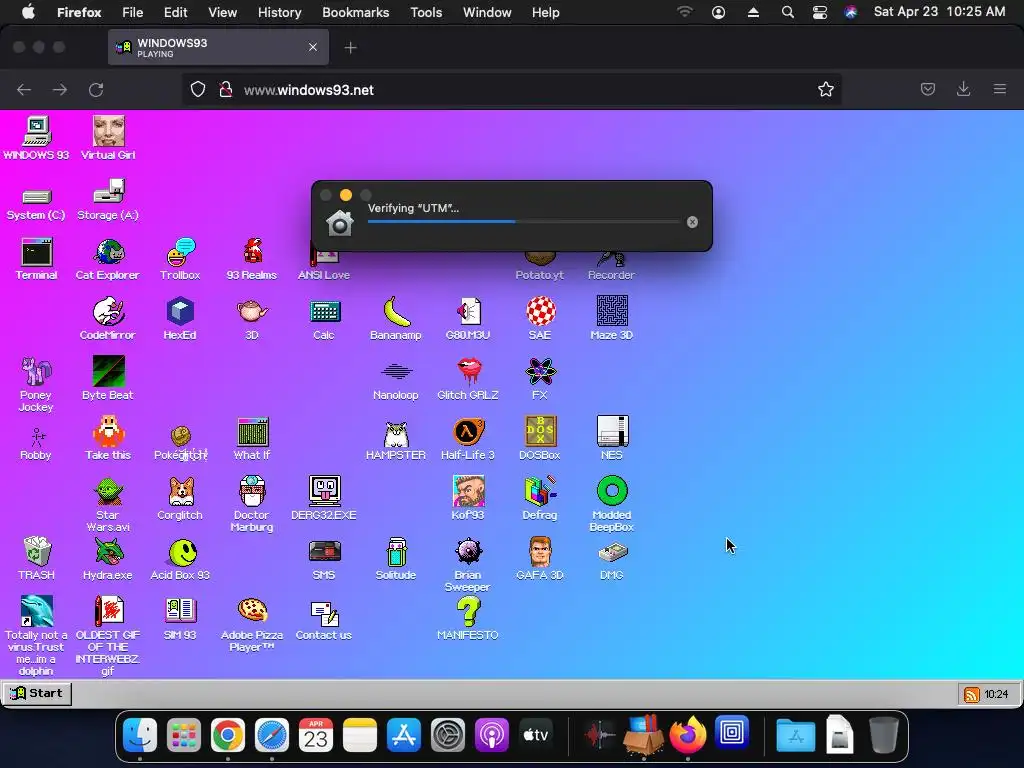Open the Windows 93 Start button
Screen dimensions: 1024x768
point(37,694)
